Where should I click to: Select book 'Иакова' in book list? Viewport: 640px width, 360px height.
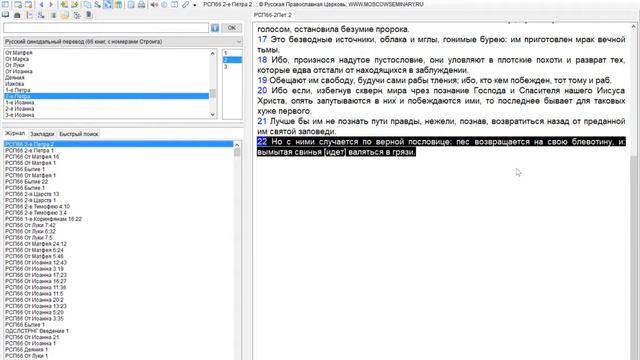pos(14,84)
